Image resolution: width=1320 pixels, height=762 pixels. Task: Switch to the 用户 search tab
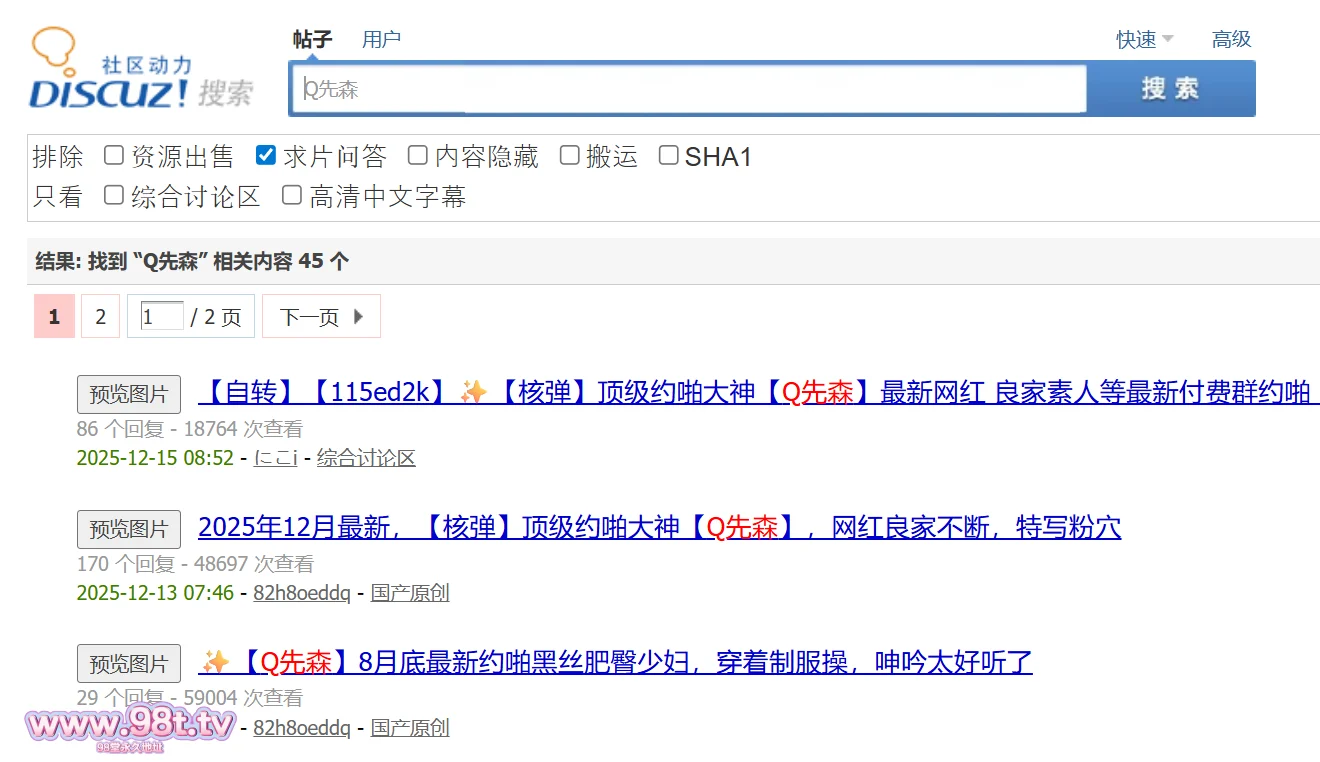(381, 39)
